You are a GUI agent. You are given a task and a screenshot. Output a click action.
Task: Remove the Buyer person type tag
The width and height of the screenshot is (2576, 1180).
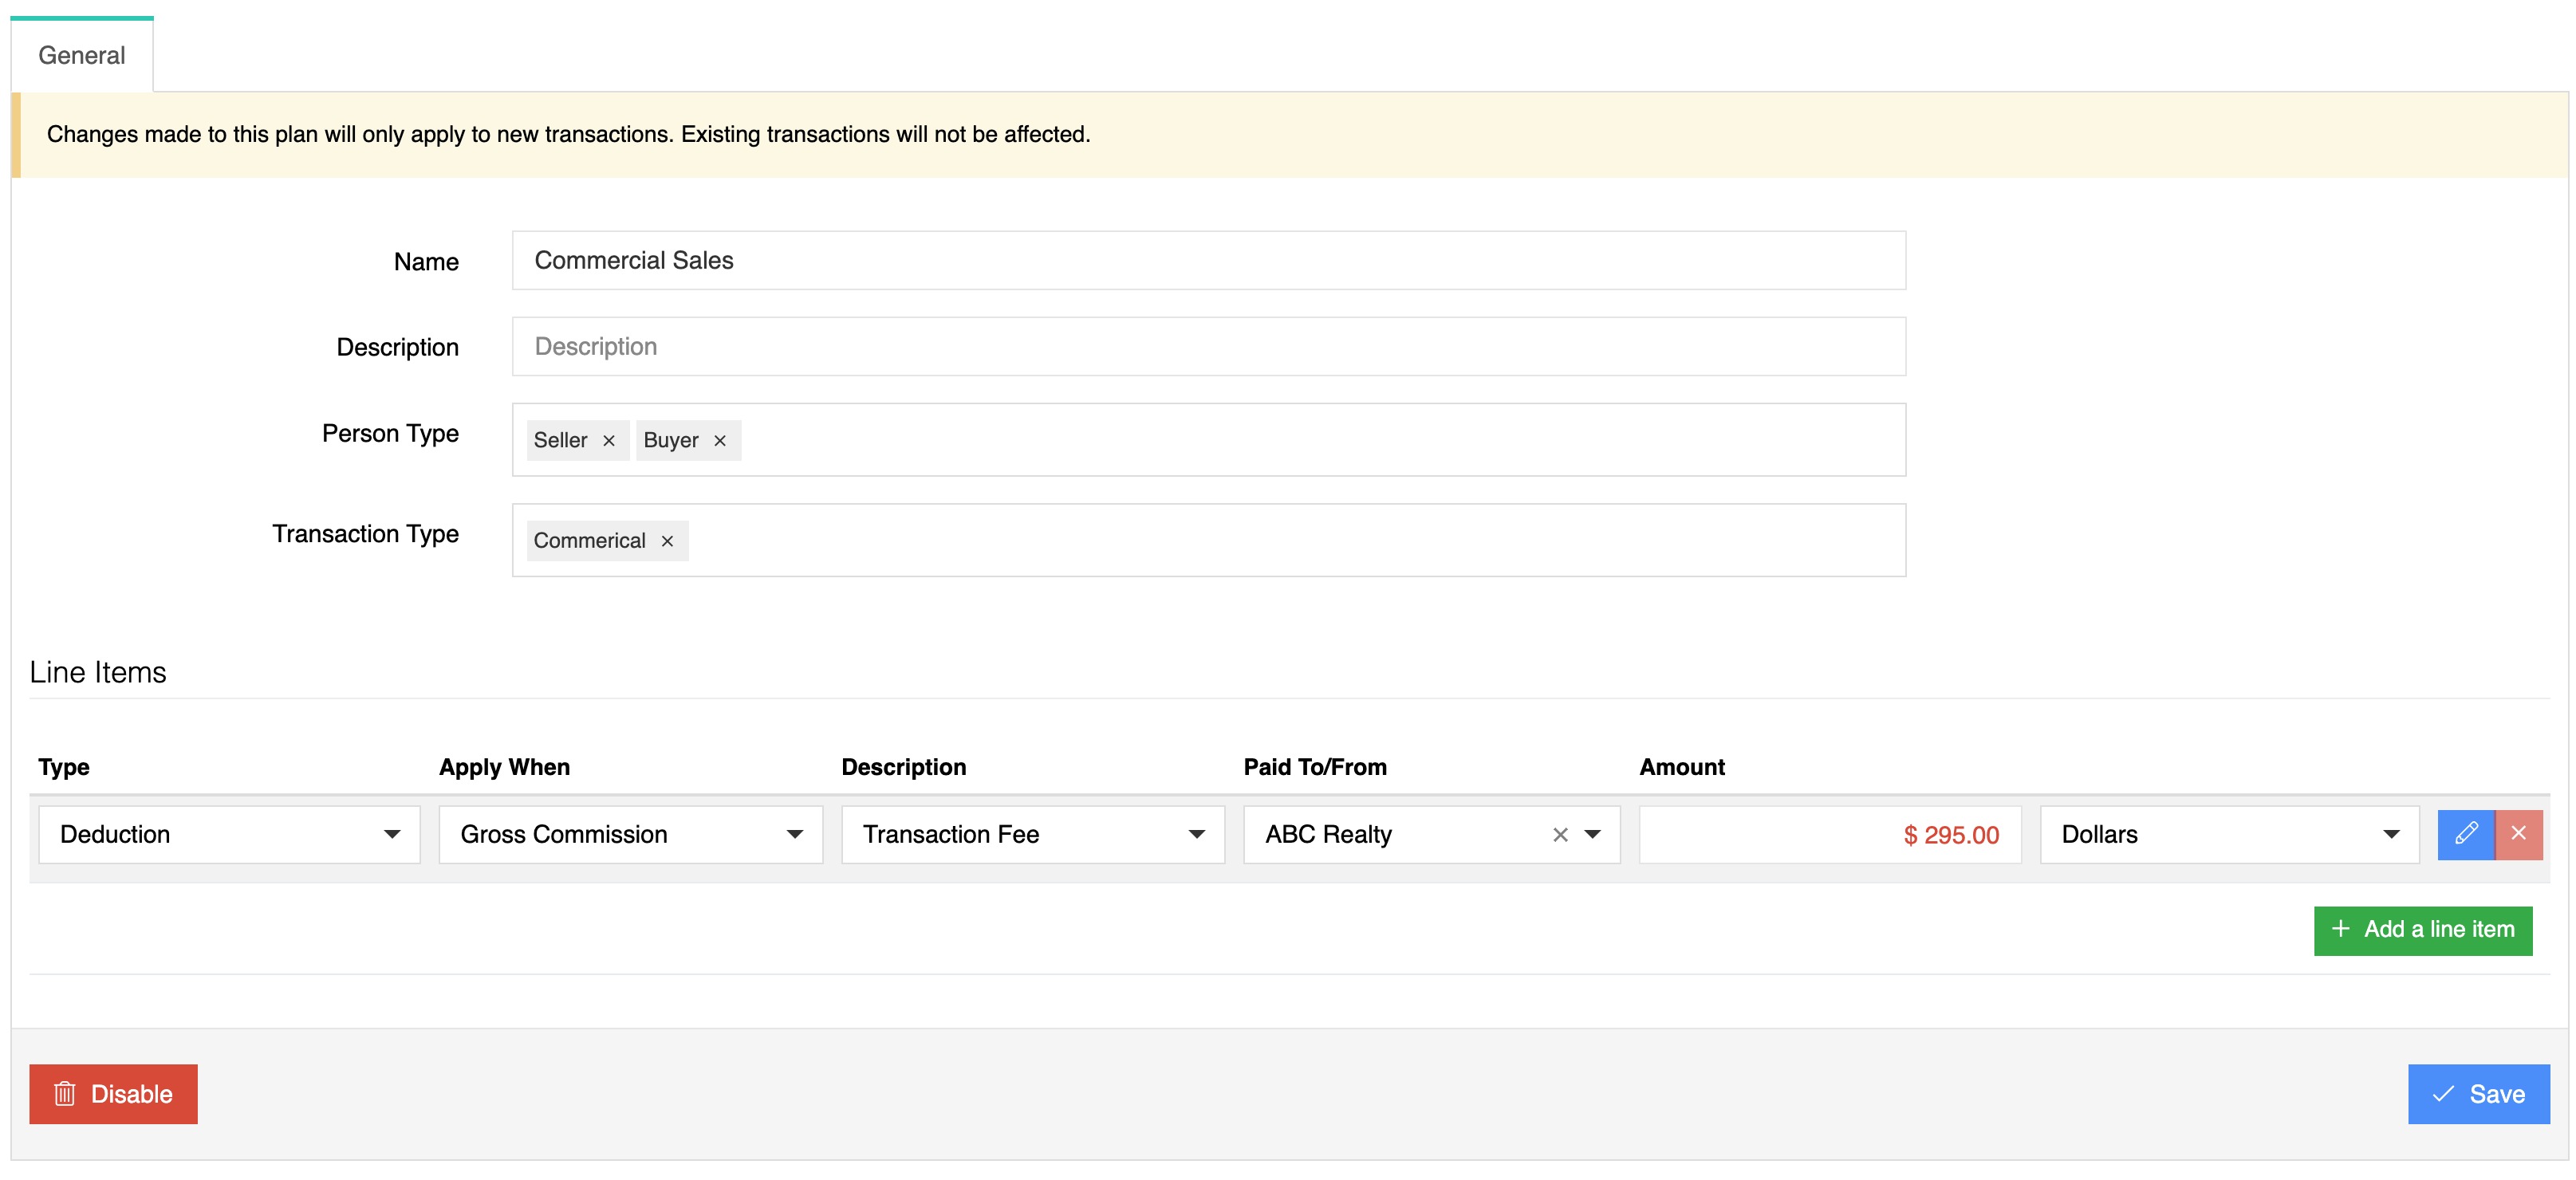click(719, 441)
